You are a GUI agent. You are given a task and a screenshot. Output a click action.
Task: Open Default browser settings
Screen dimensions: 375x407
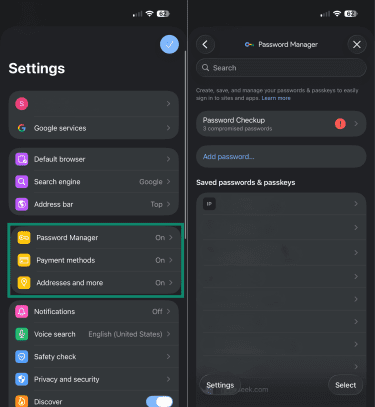pyautogui.click(x=94, y=159)
